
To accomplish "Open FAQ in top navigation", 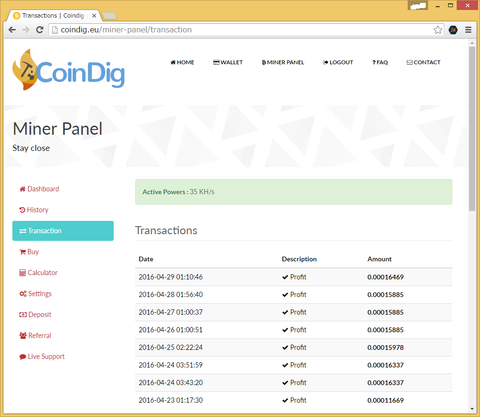I will pyautogui.click(x=380, y=62).
